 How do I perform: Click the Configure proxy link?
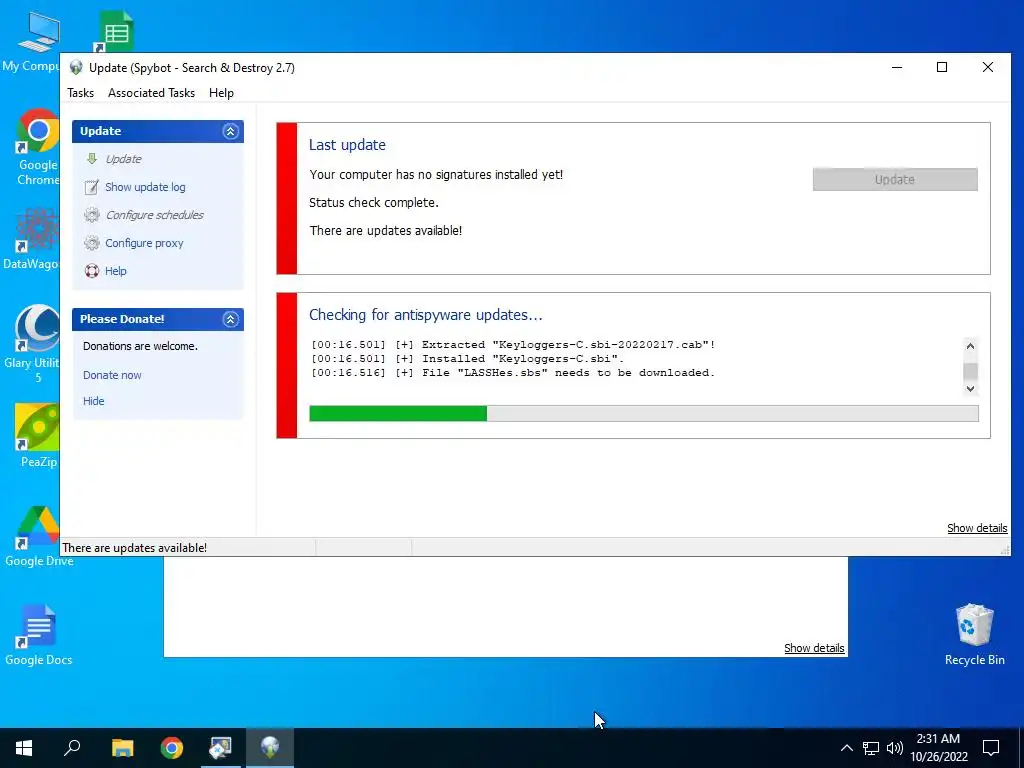144,243
